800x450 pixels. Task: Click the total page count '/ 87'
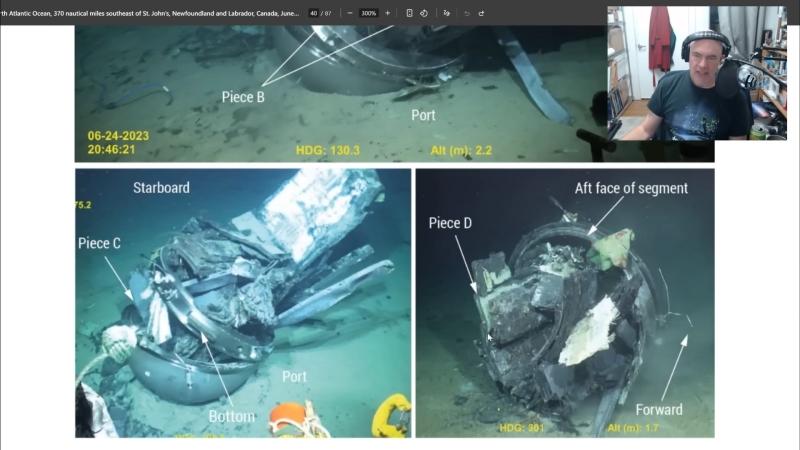[x=326, y=13]
